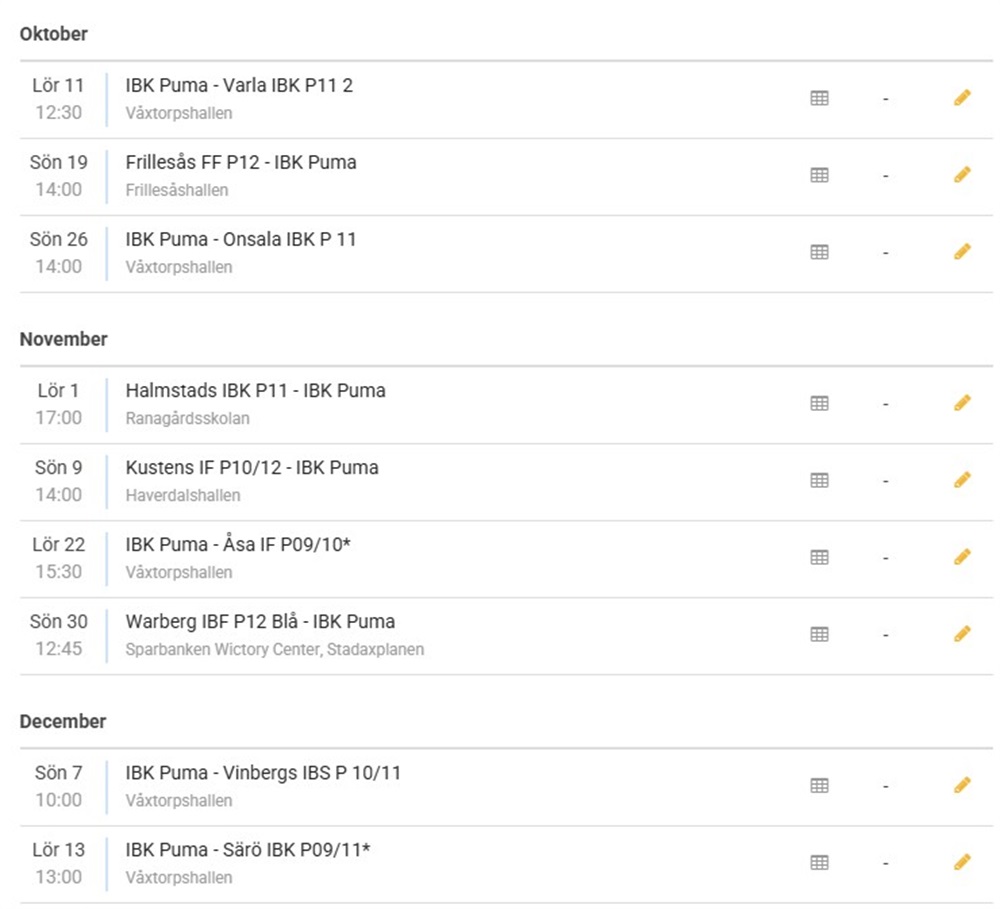Open table icon for Åsa IF P09/10 match
The width and height of the screenshot is (1000, 909).
[x=819, y=557]
